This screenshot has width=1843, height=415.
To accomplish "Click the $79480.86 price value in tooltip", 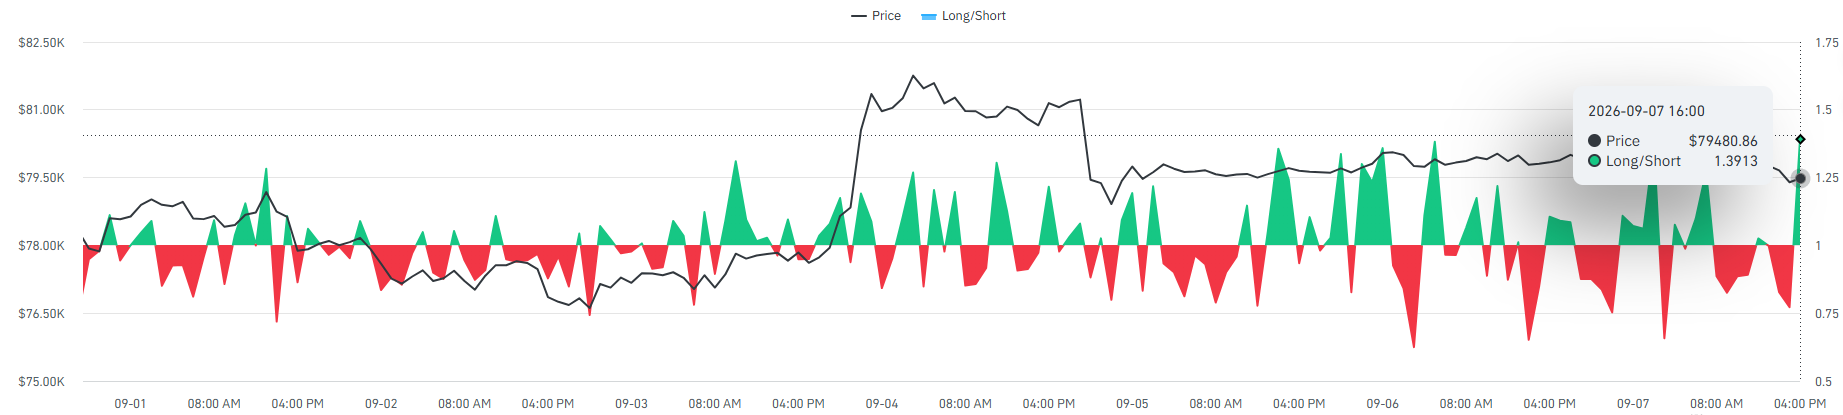I will [1723, 141].
